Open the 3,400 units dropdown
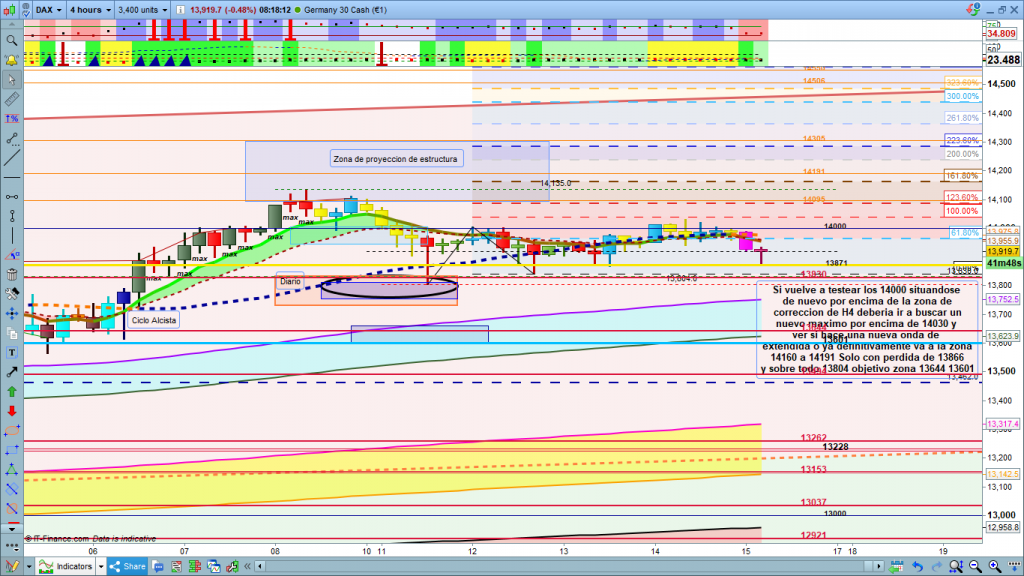This screenshot has height=576, width=1024. coord(143,9)
